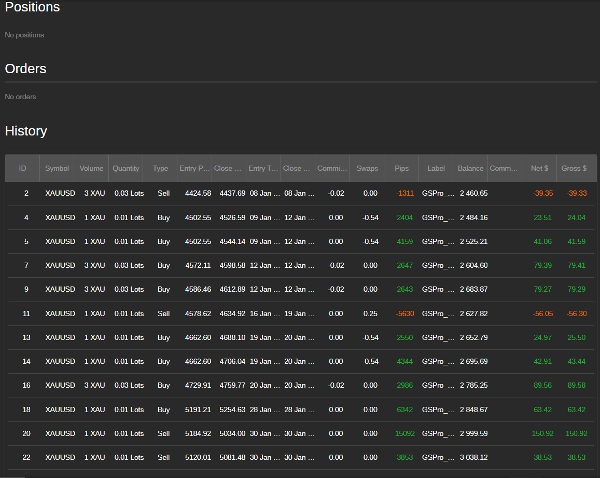Screen dimensions: 600x478
Task: Click the Positions section heading
Action: [33, 7]
